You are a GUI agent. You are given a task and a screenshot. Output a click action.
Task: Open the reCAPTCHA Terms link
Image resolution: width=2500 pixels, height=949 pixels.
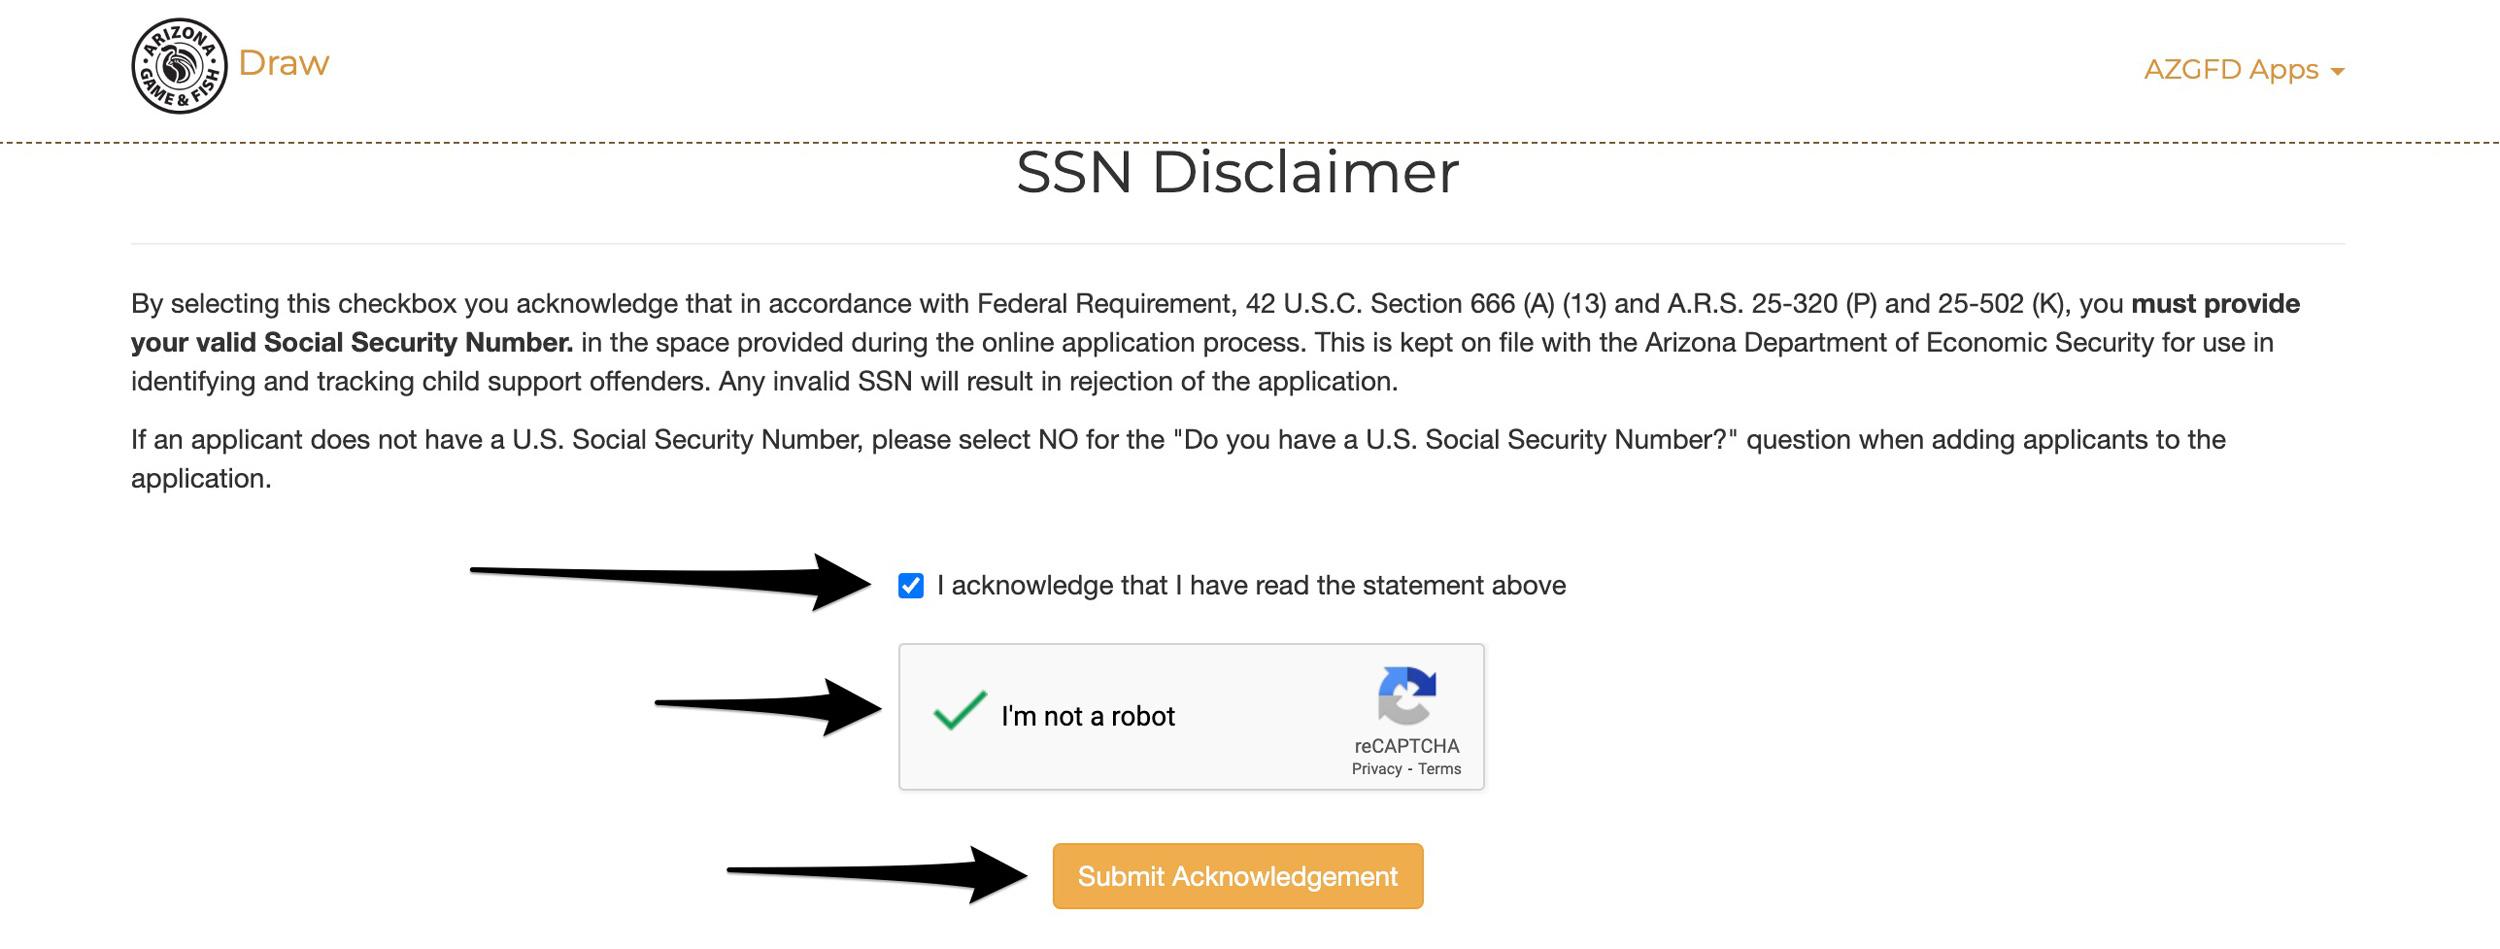click(1443, 768)
